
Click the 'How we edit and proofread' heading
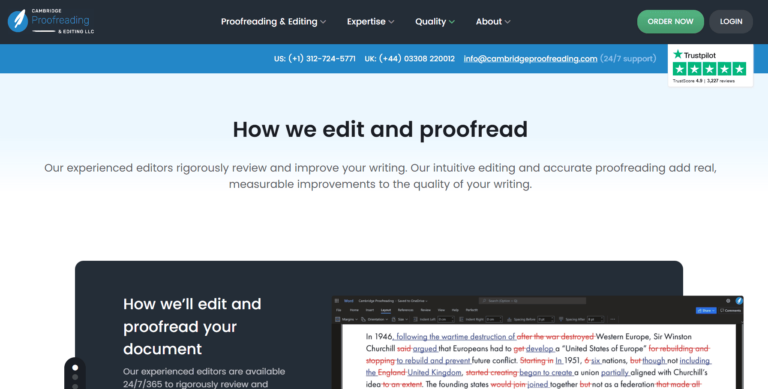click(x=380, y=129)
